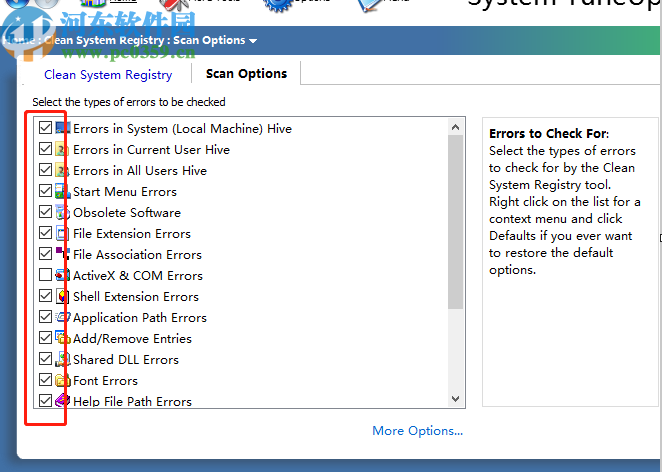Viewport: 662px width, 472px height.
Task: Click the All Users Hive icon
Action: pos(62,170)
